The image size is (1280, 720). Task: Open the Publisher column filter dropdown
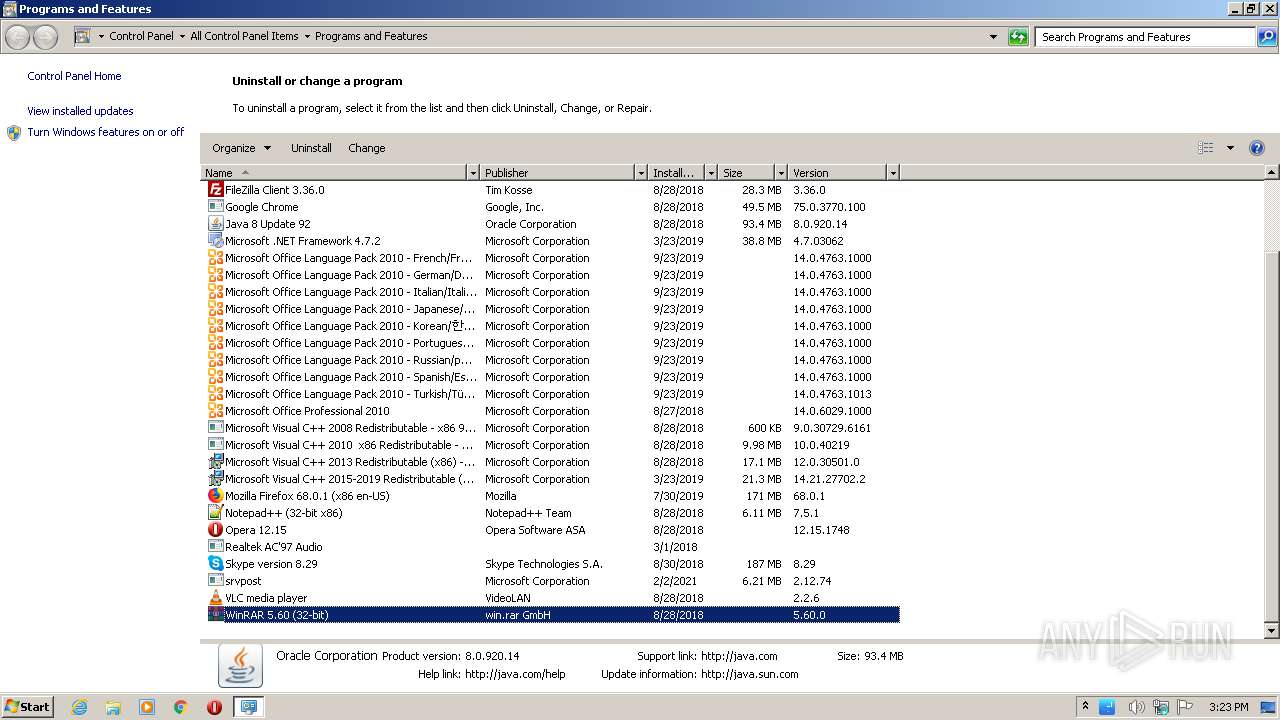pos(641,173)
